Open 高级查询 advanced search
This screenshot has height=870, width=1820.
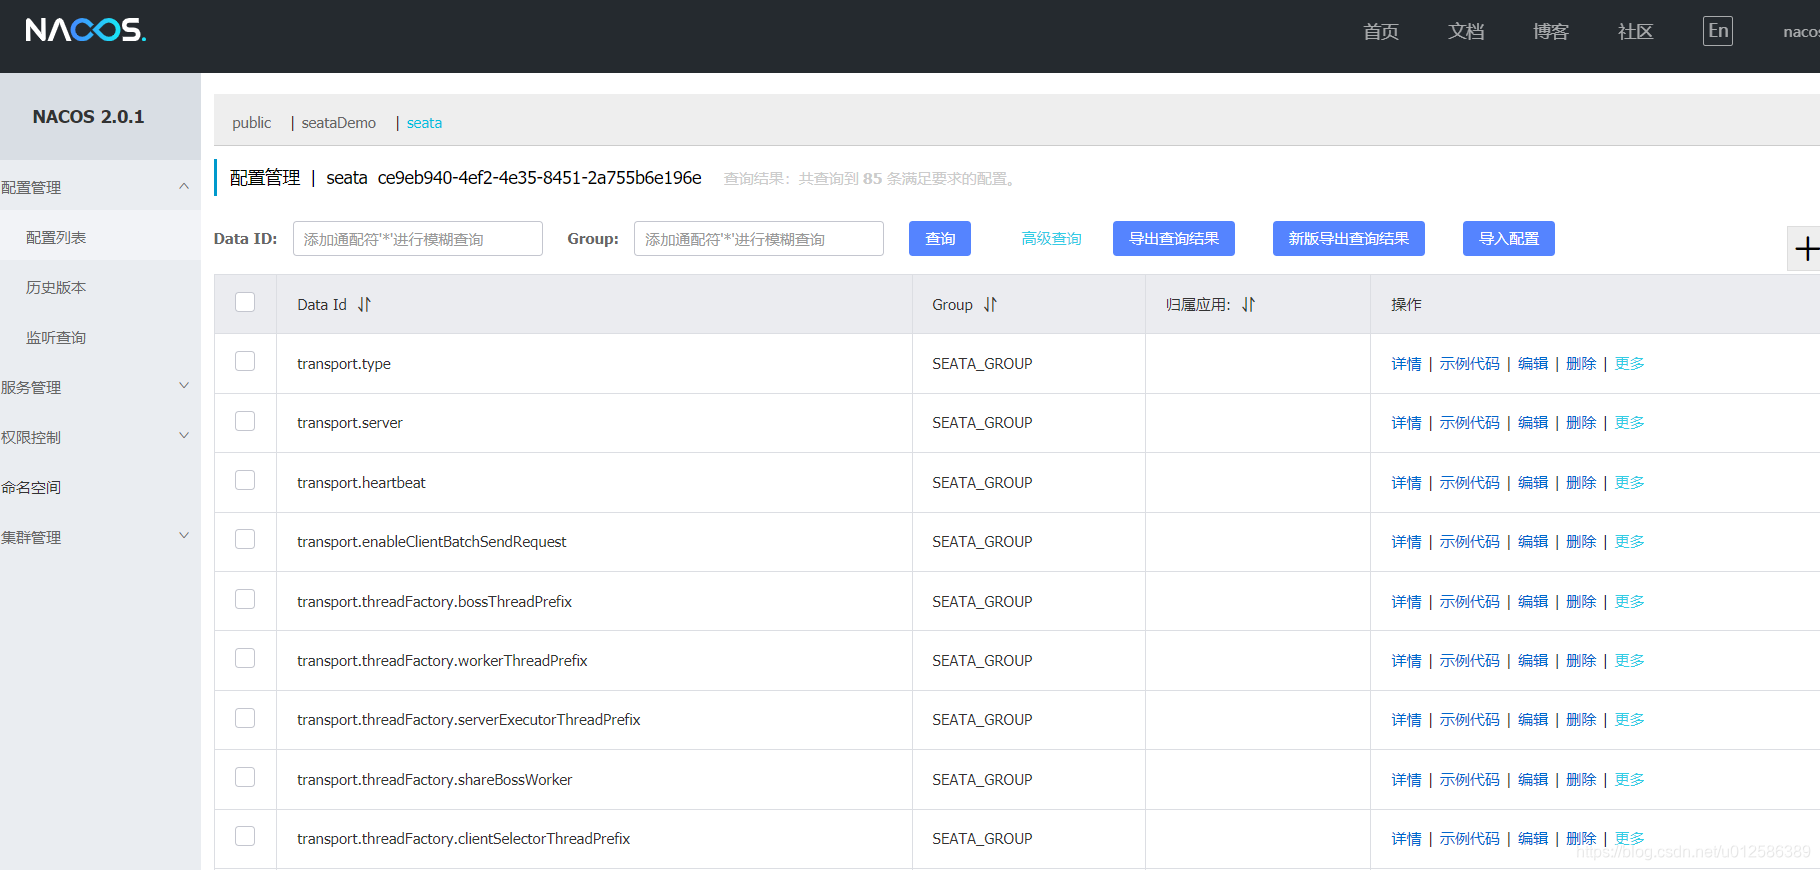[x=1052, y=239]
